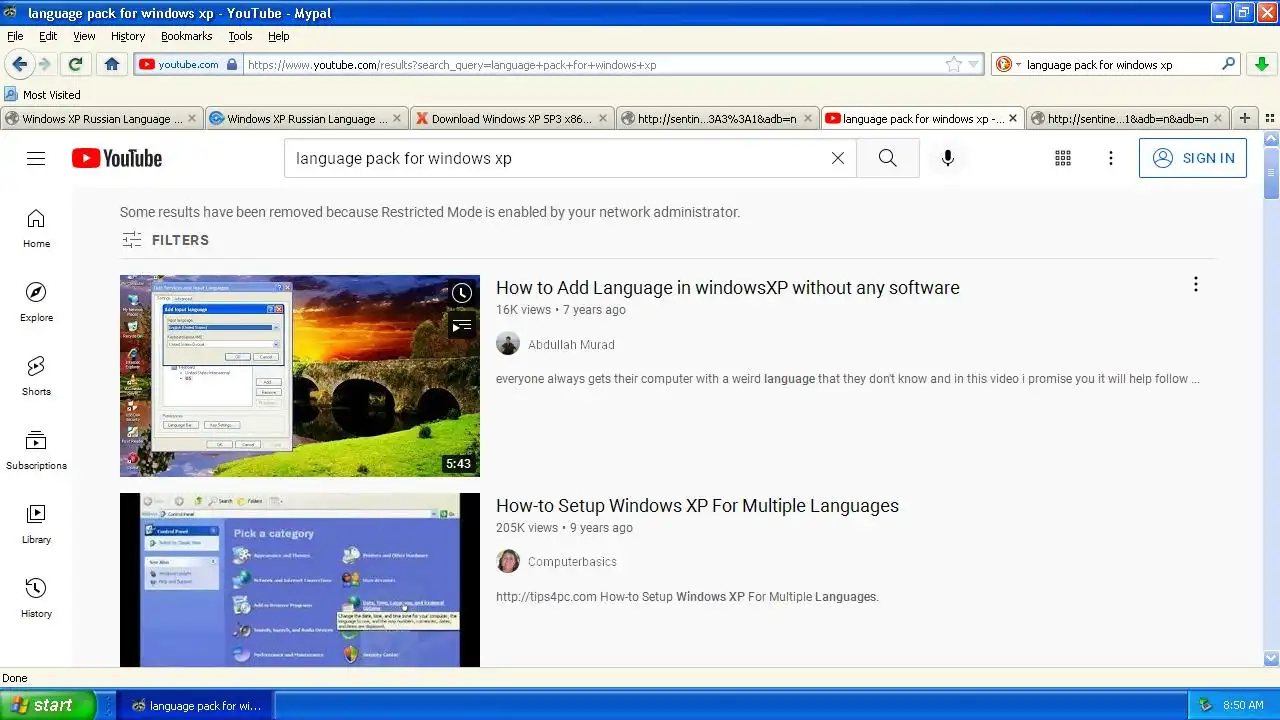Image resolution: width=1280 pixels, height=720 pixels.
Task: Open thumbnail of Add Language in windowsXP video
Action: 300,376
